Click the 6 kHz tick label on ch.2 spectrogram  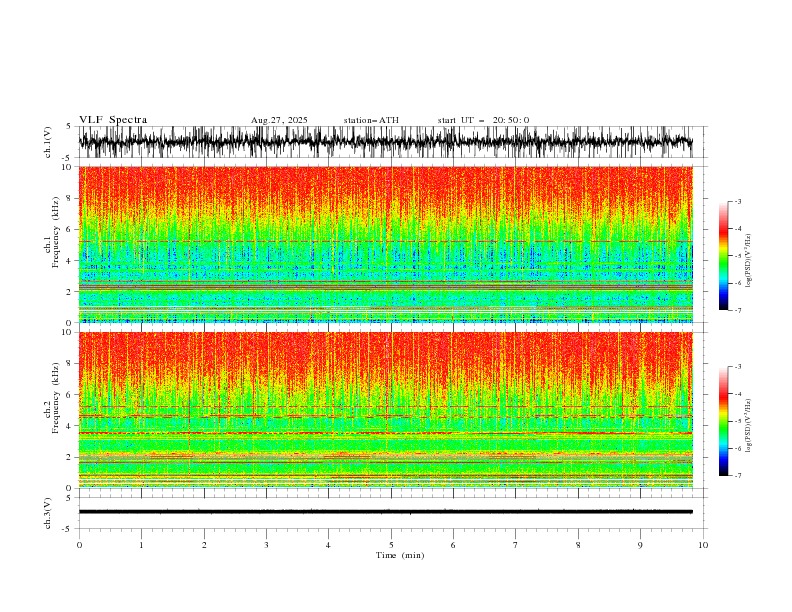[69, 395]
